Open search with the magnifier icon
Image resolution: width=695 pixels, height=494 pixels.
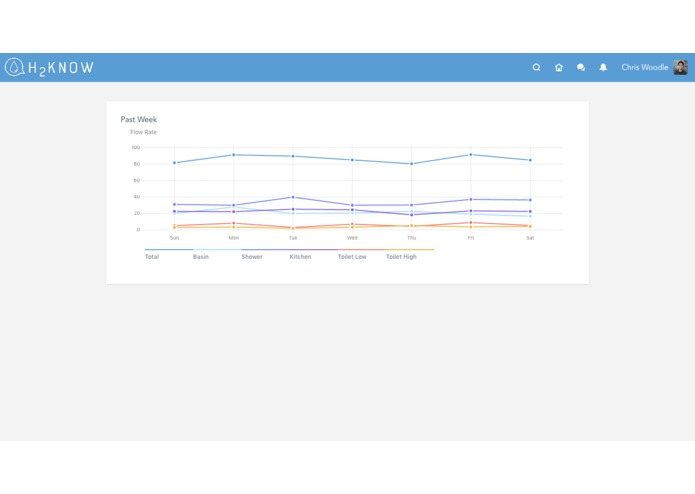click(x=536, y=67)
